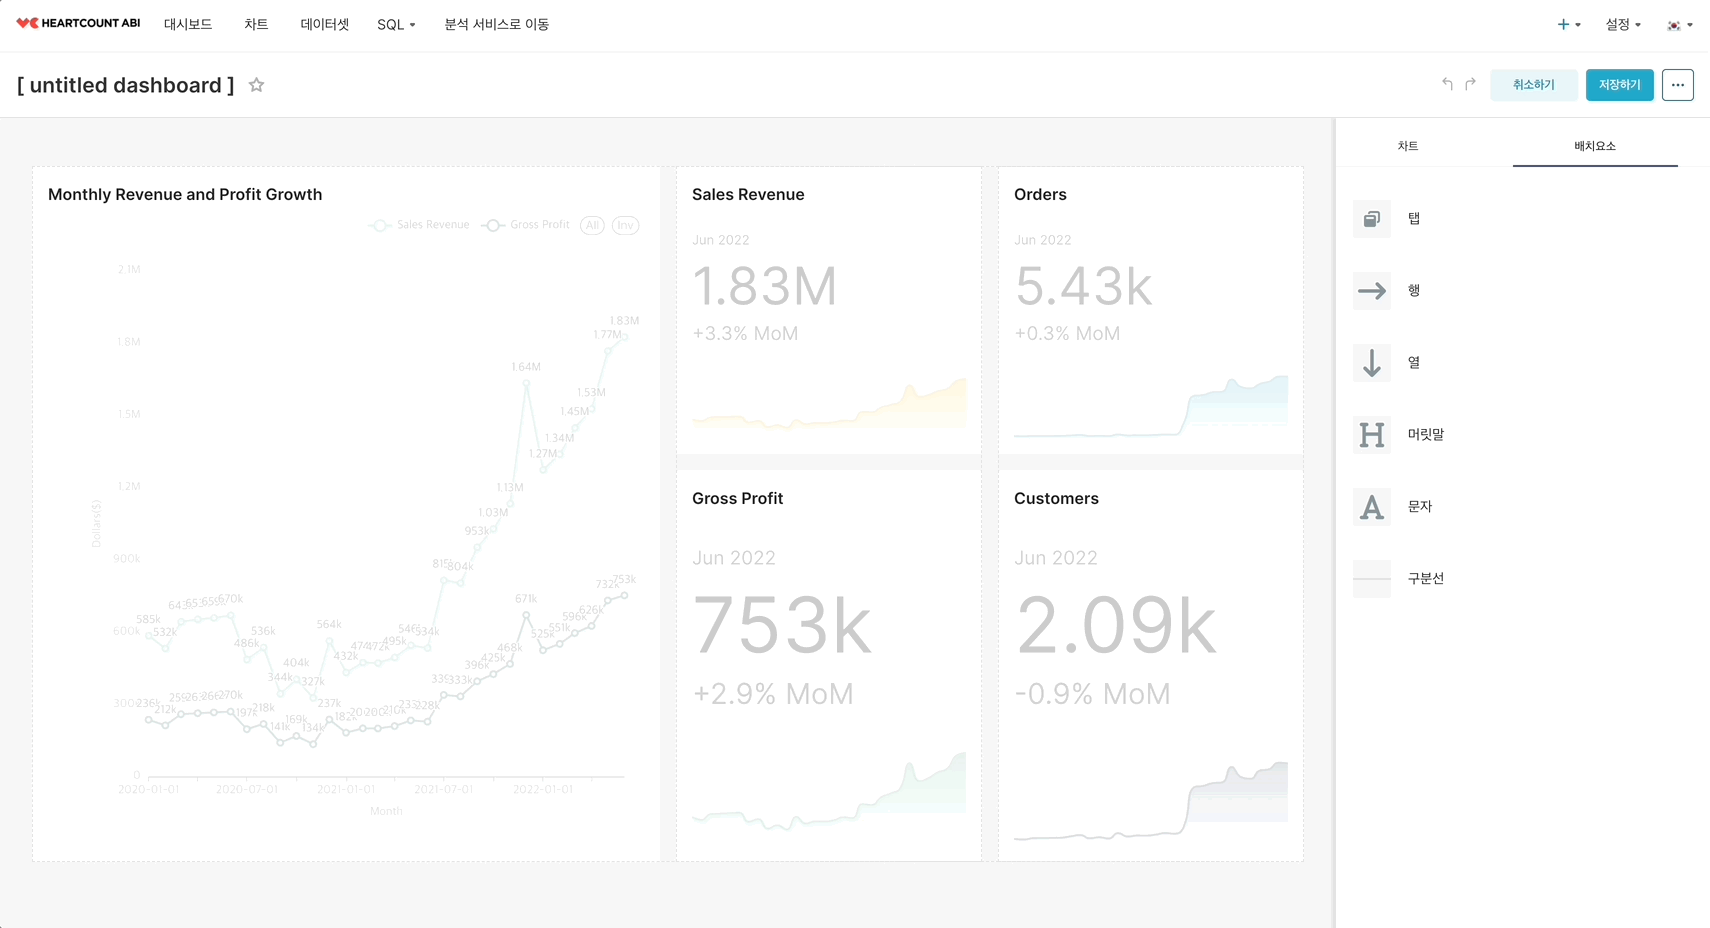Open the language flag dropdown
Screen dimensions: 1710x928
point(1680,25)
